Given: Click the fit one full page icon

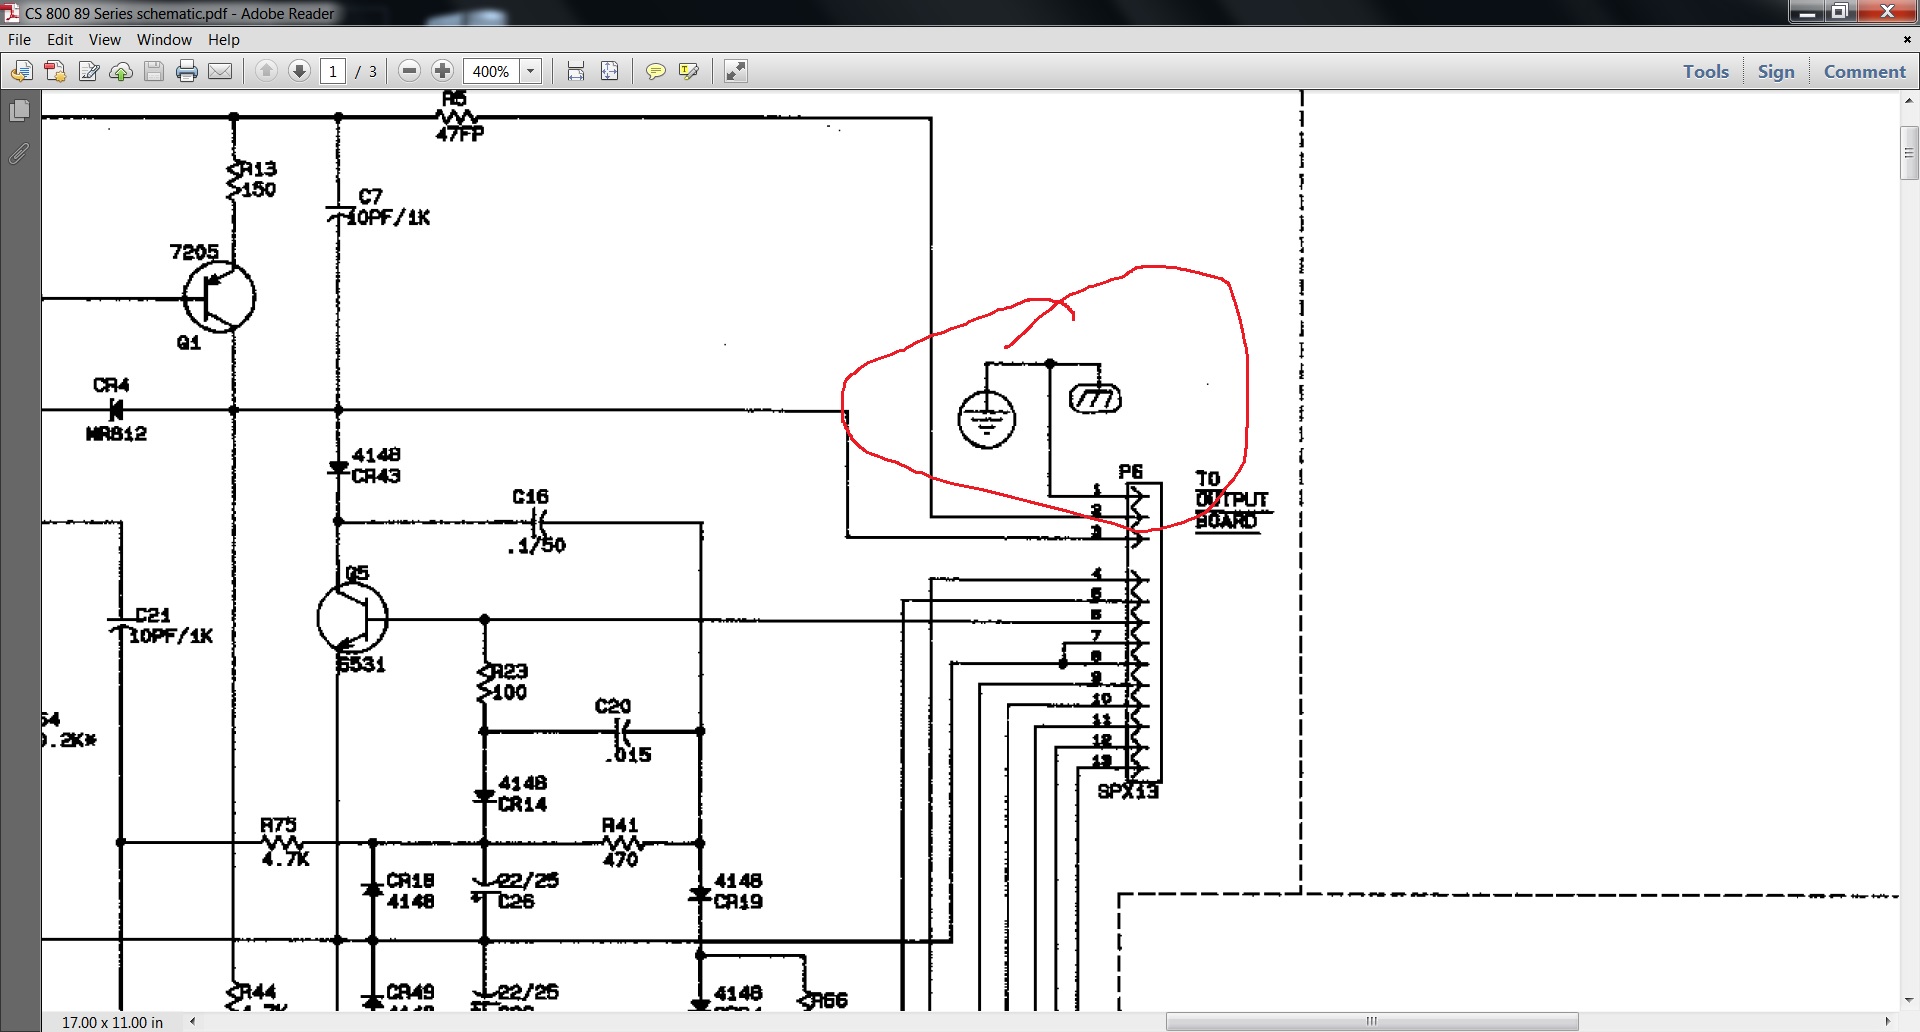Looking at the screenshot, I should [x=610, y=71].
